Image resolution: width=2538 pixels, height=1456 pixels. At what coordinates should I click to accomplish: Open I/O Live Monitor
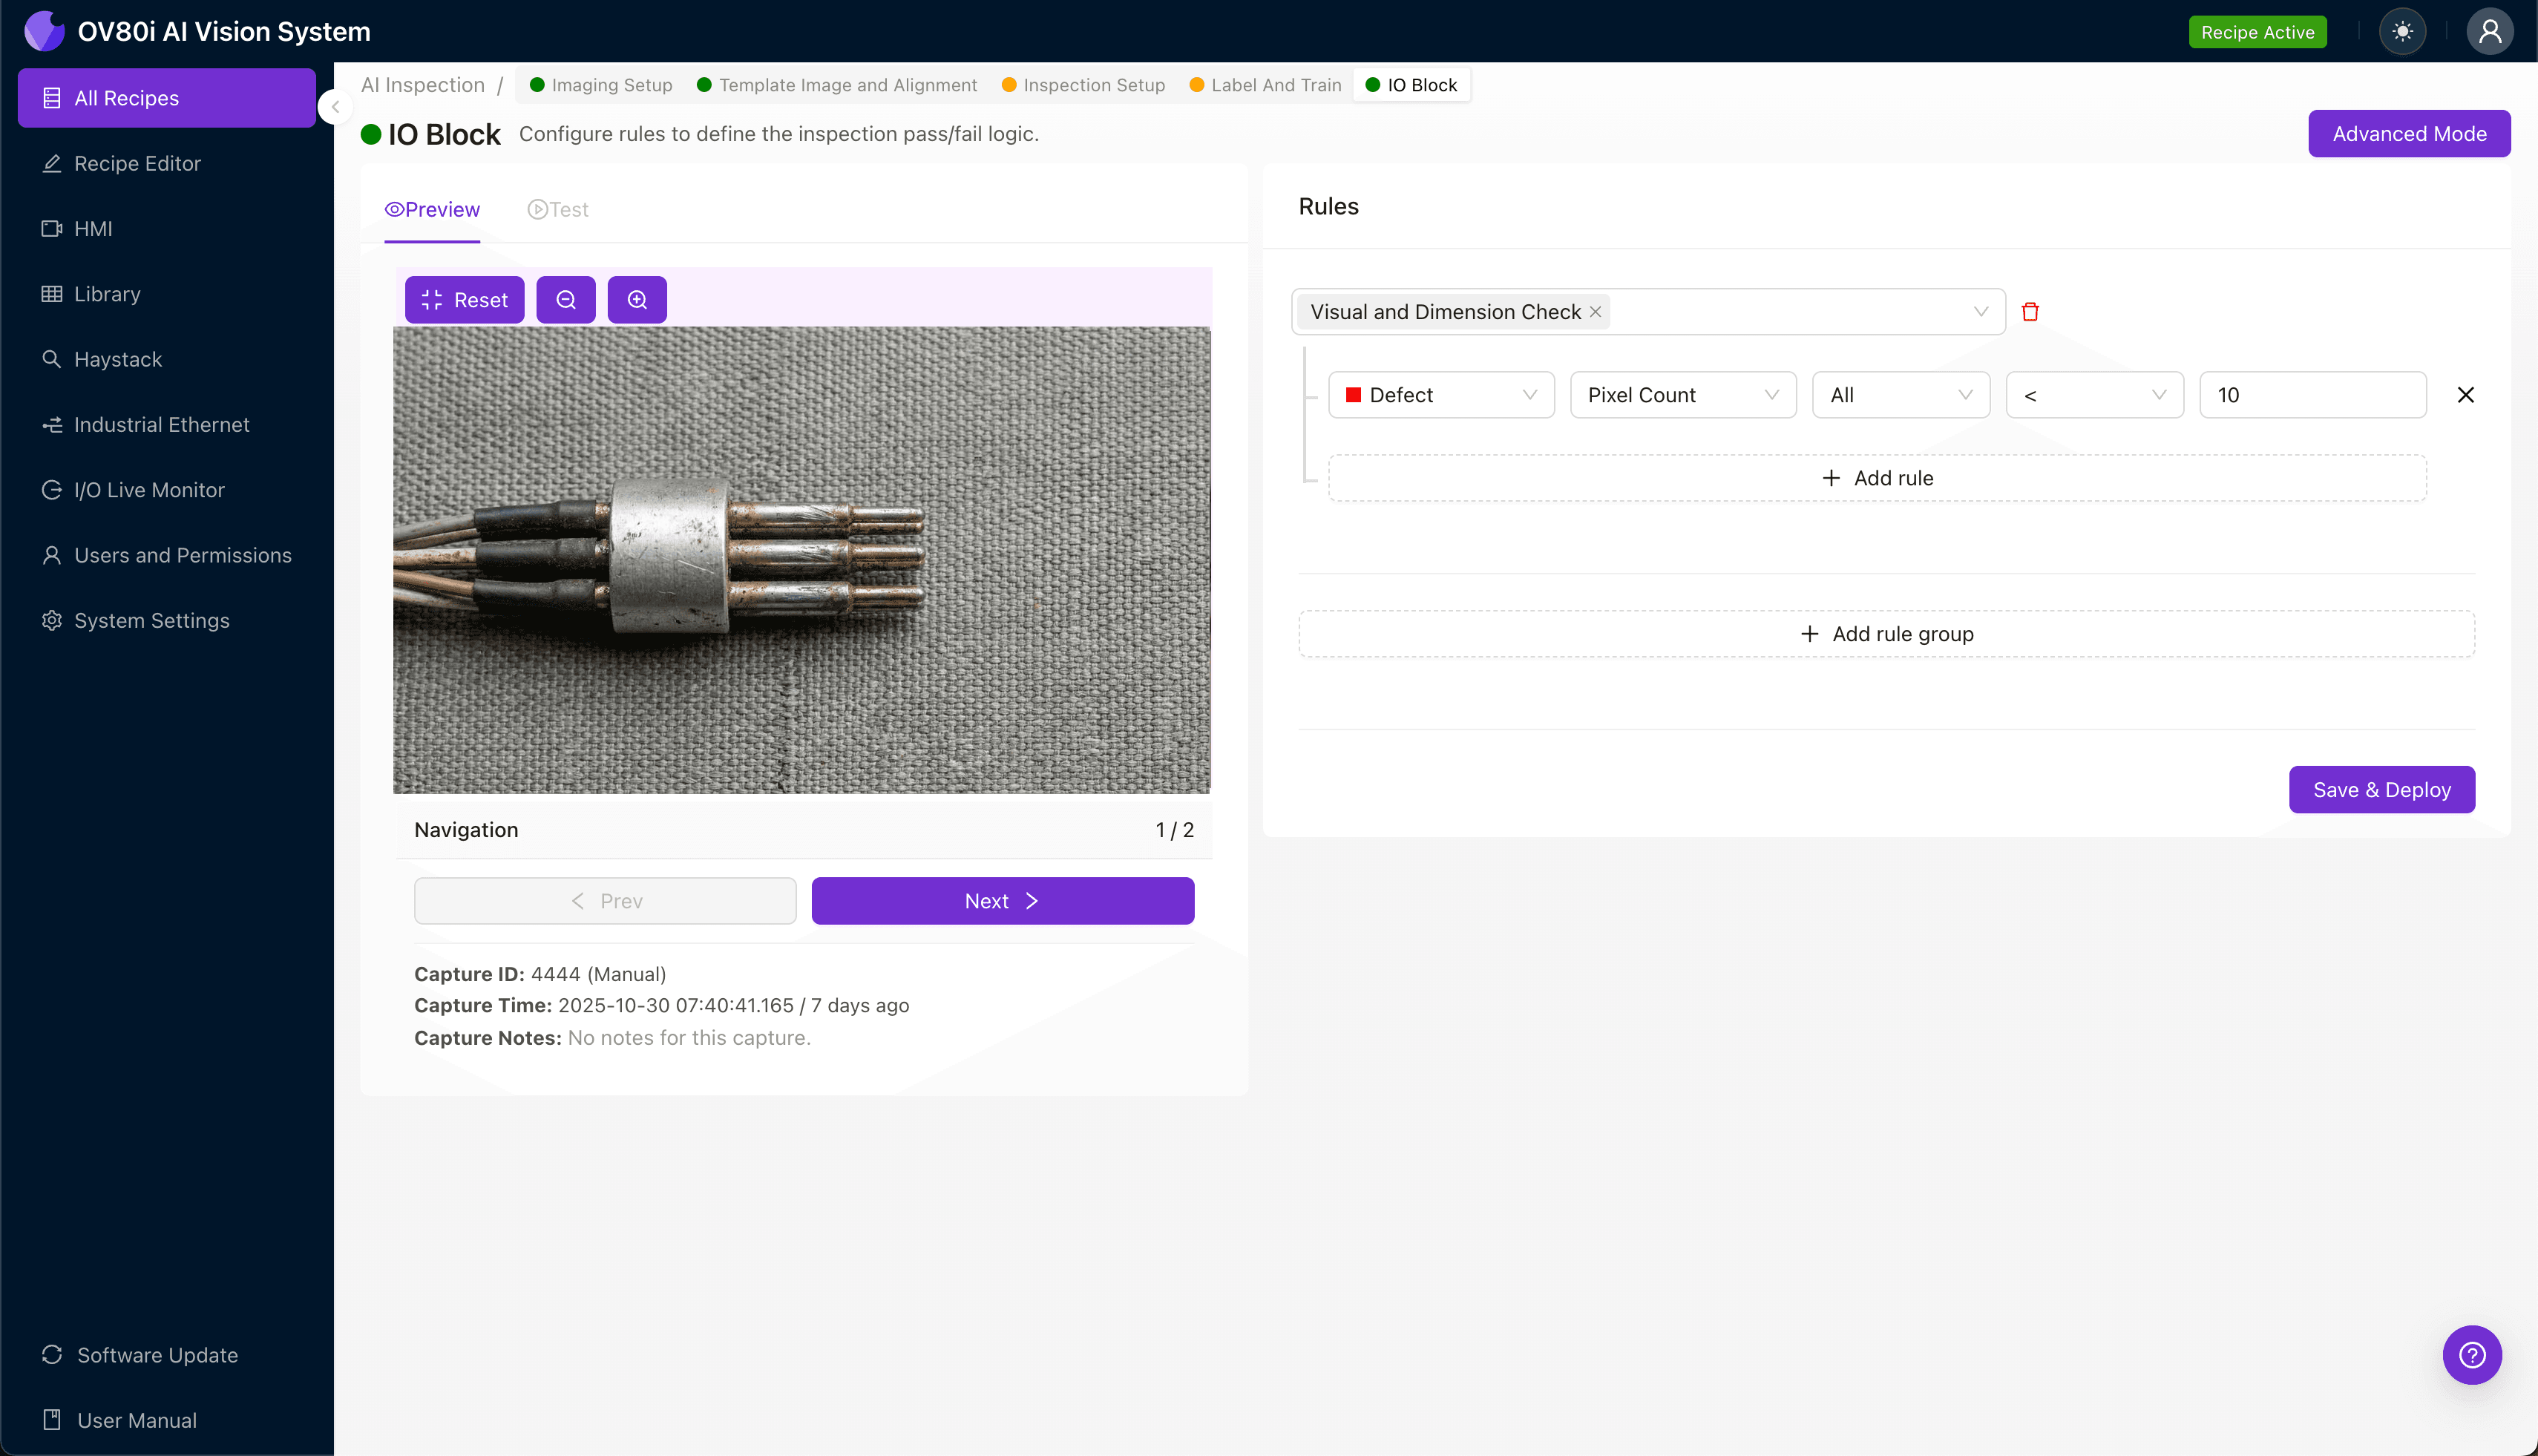167,490
